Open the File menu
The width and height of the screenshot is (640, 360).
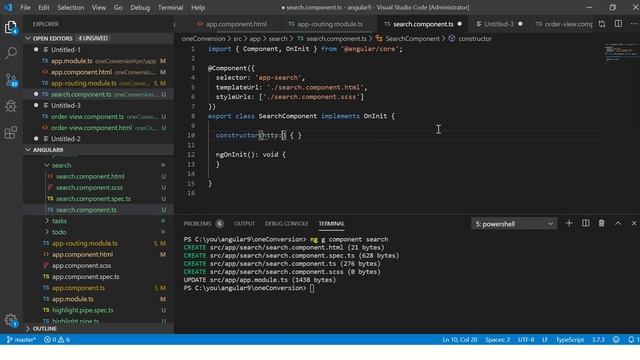(x=25, y=7)
